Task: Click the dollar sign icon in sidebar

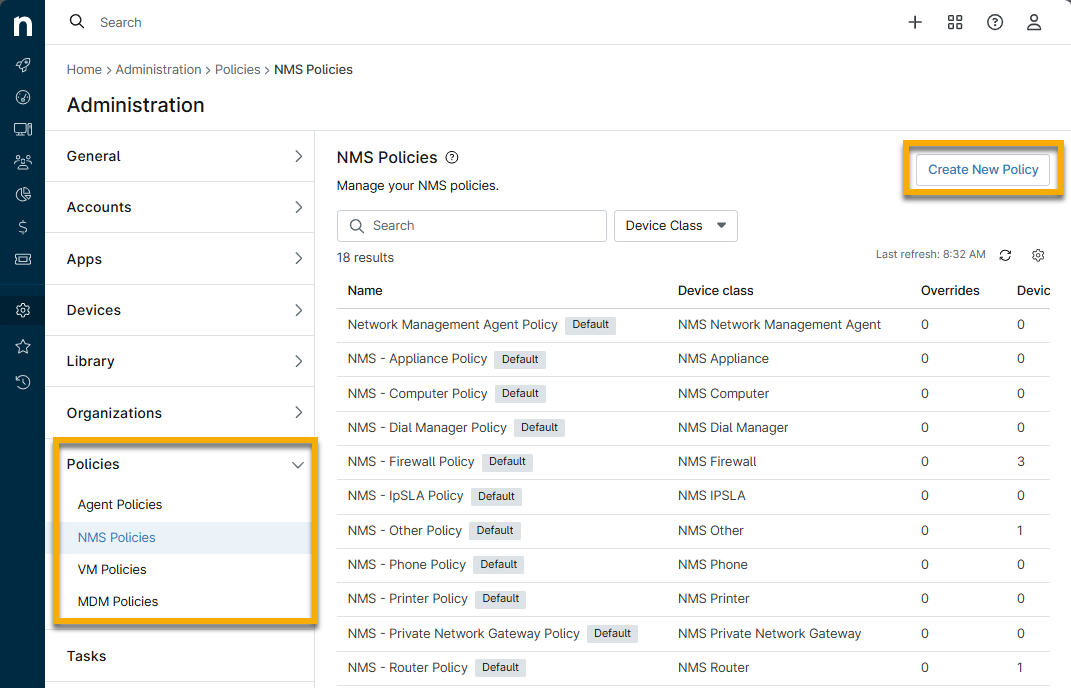Action: (x=23, y=227)
